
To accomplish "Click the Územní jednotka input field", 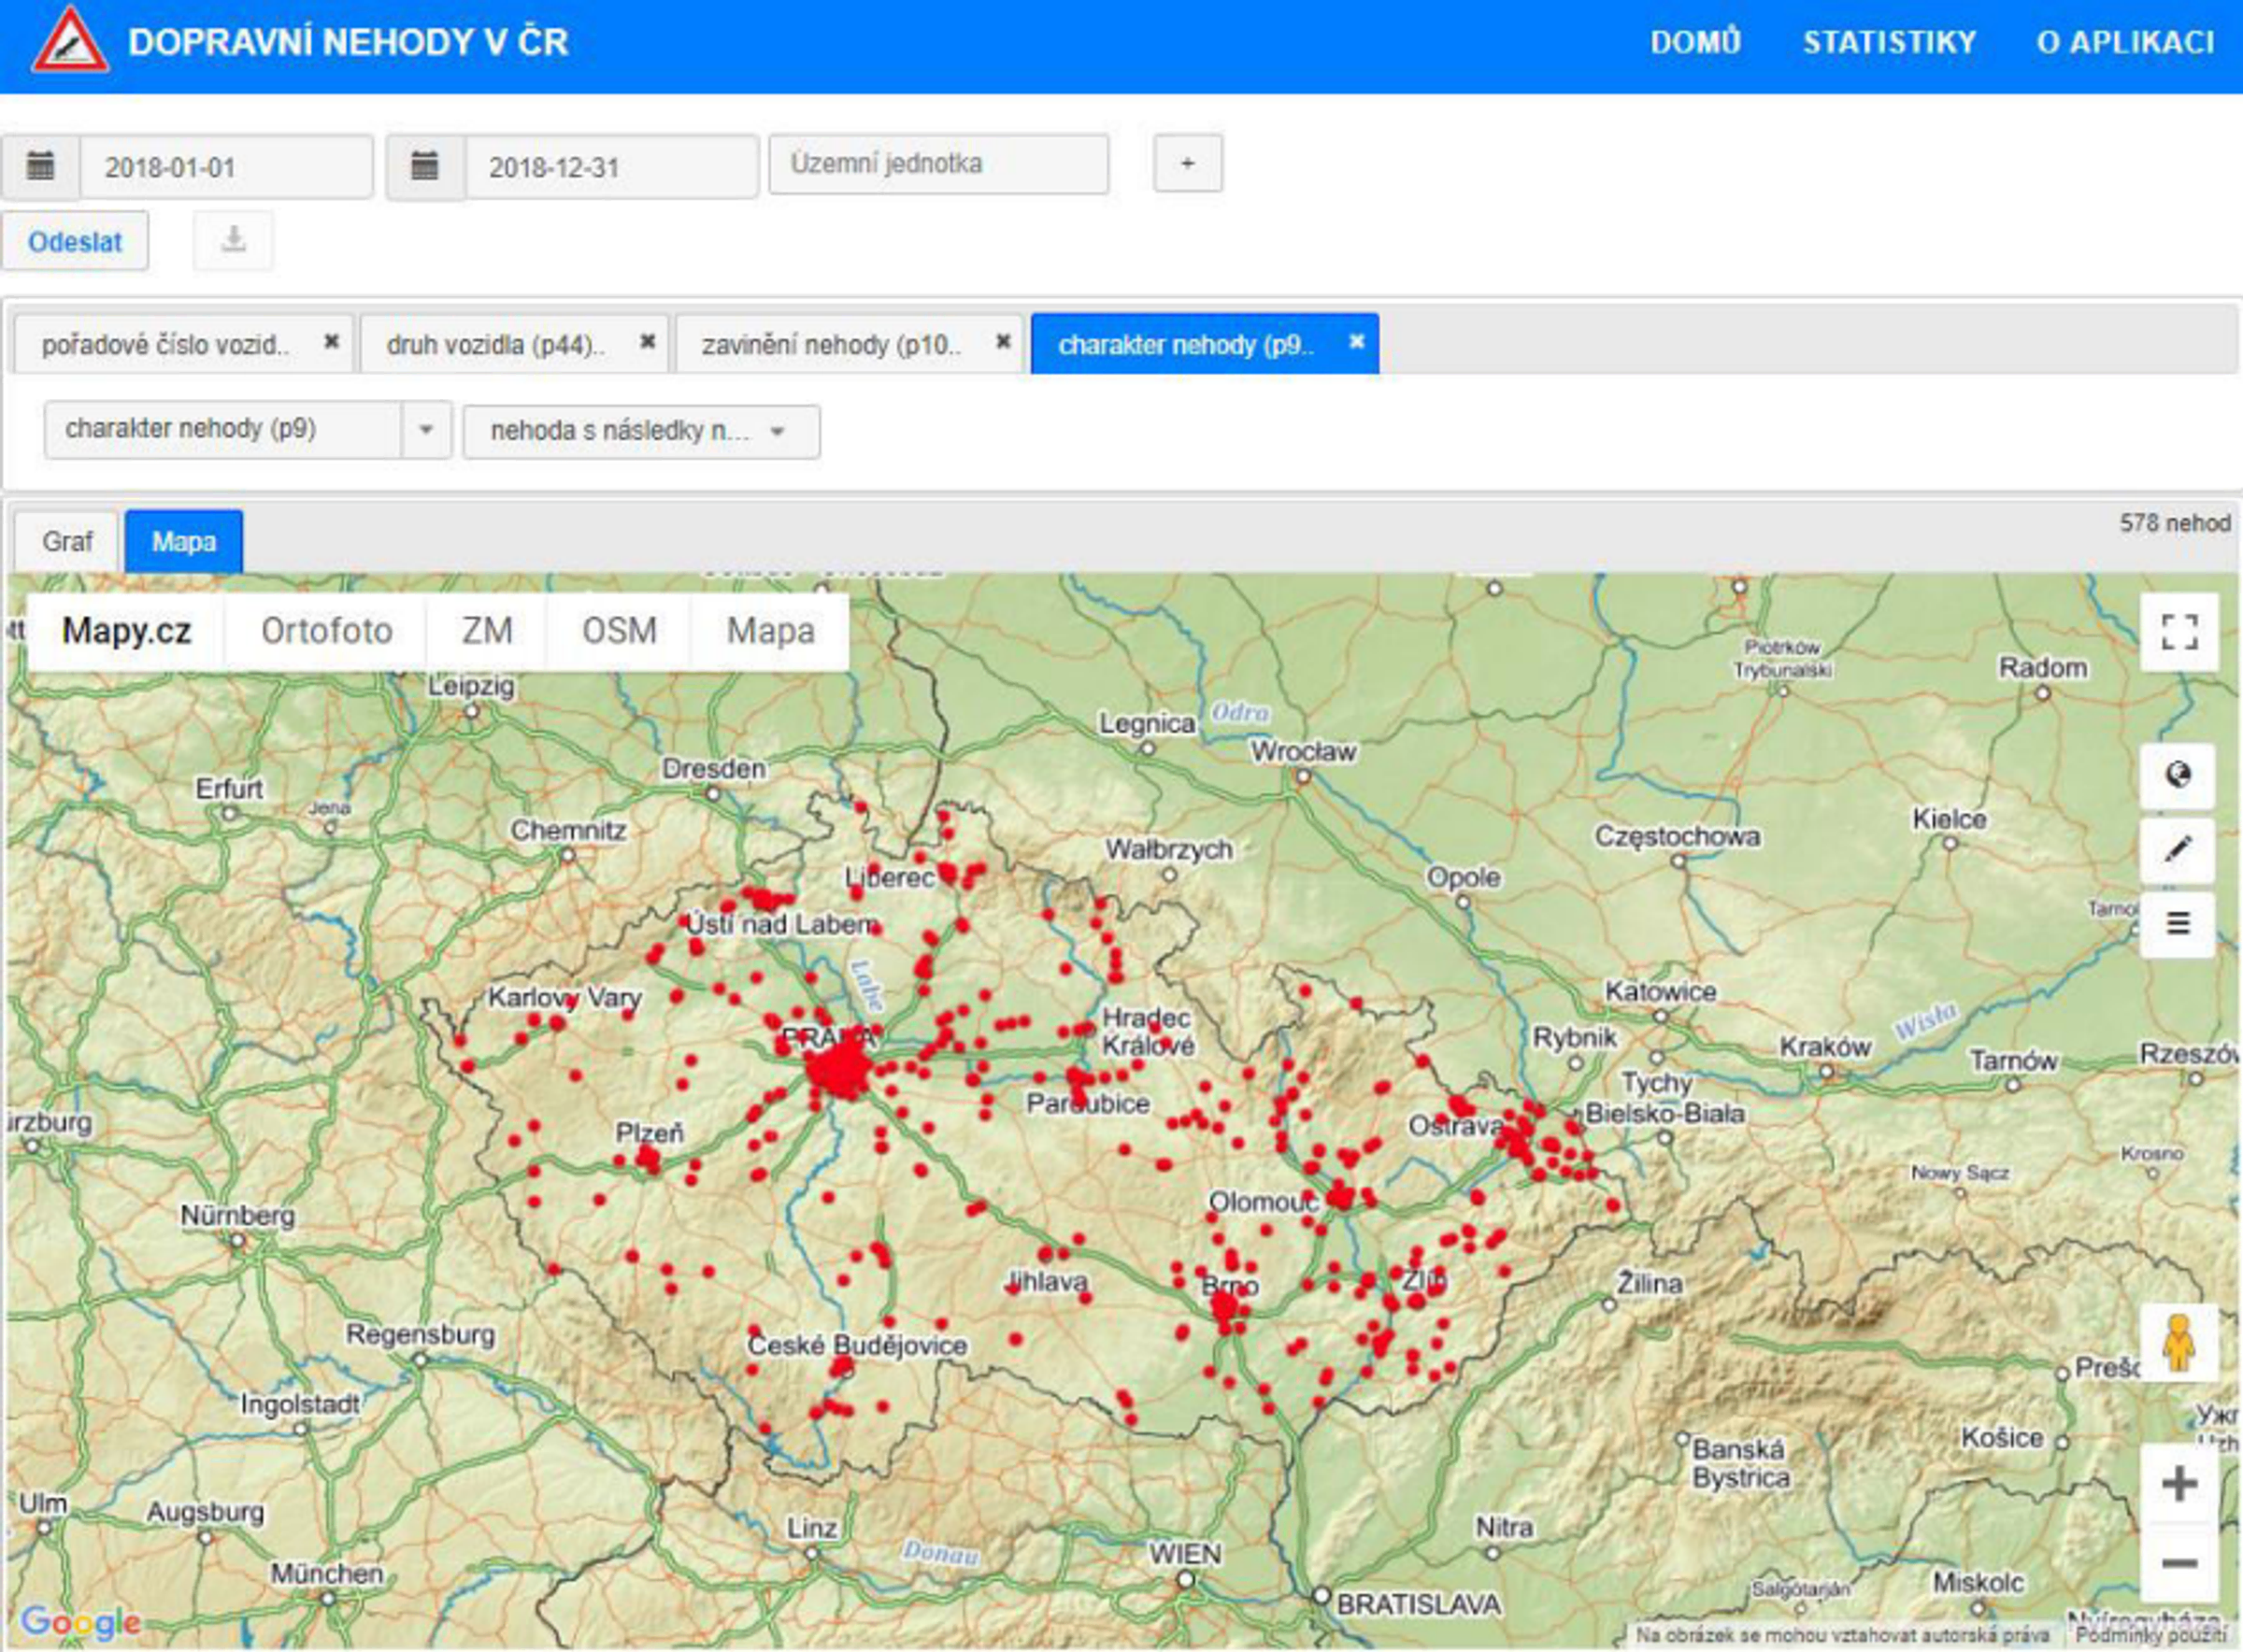I will [x=937, y=164].
